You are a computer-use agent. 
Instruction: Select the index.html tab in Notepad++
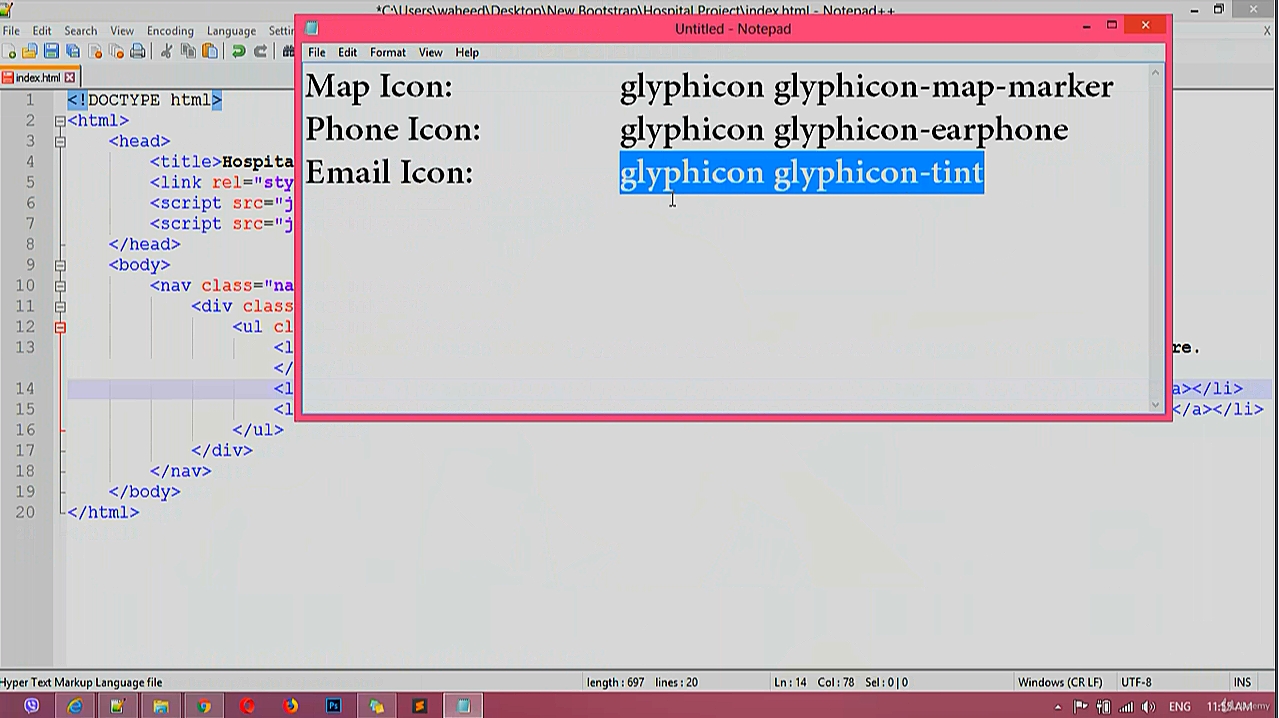coord(38,77)
